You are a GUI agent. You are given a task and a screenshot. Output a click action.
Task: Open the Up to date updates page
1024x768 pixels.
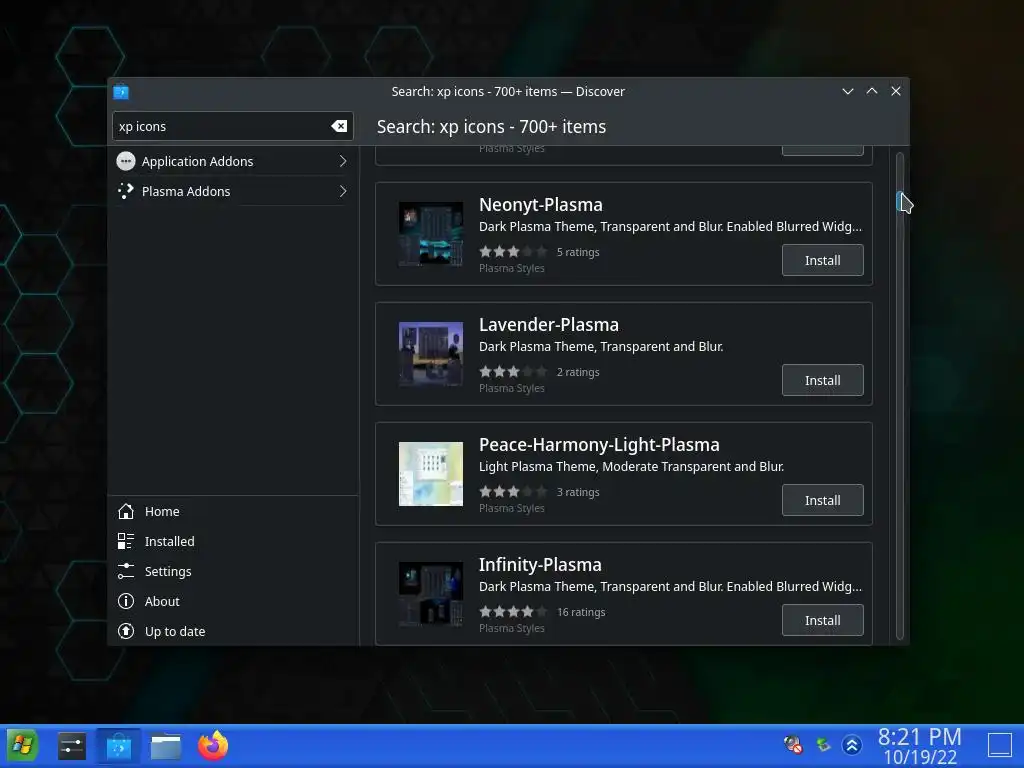click(232, 632)
